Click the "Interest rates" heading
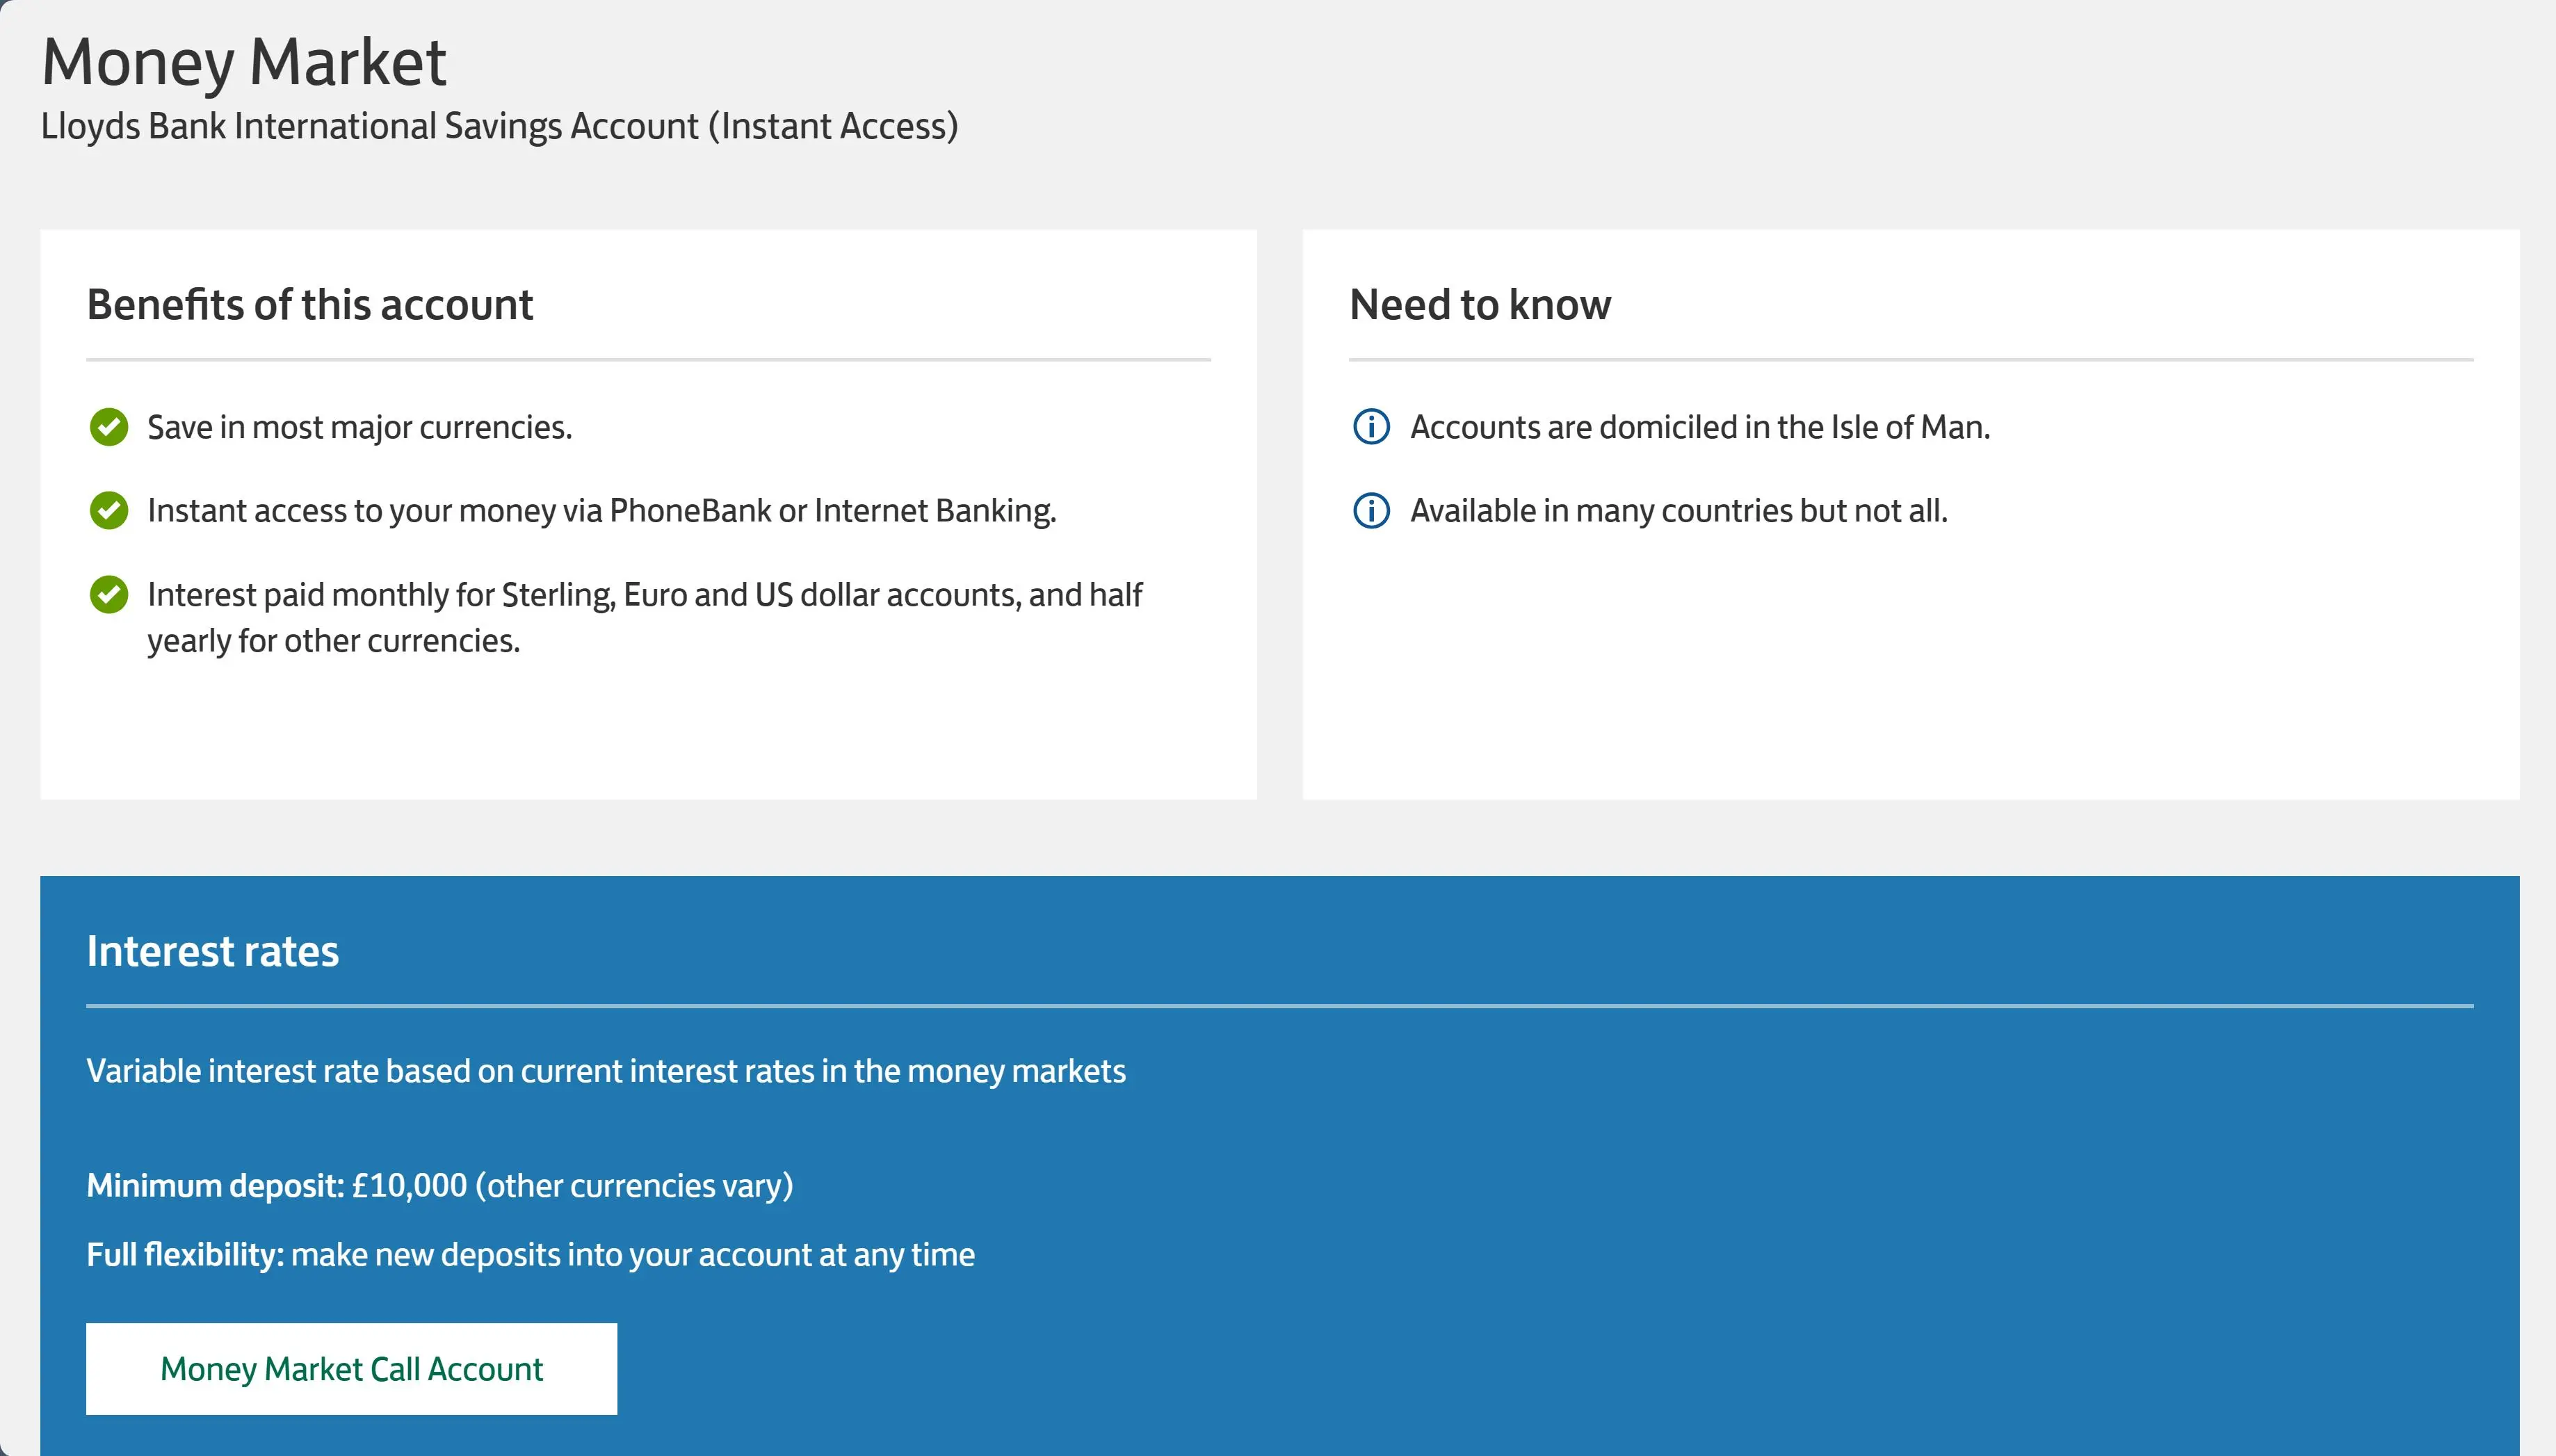 coord(213,951)
